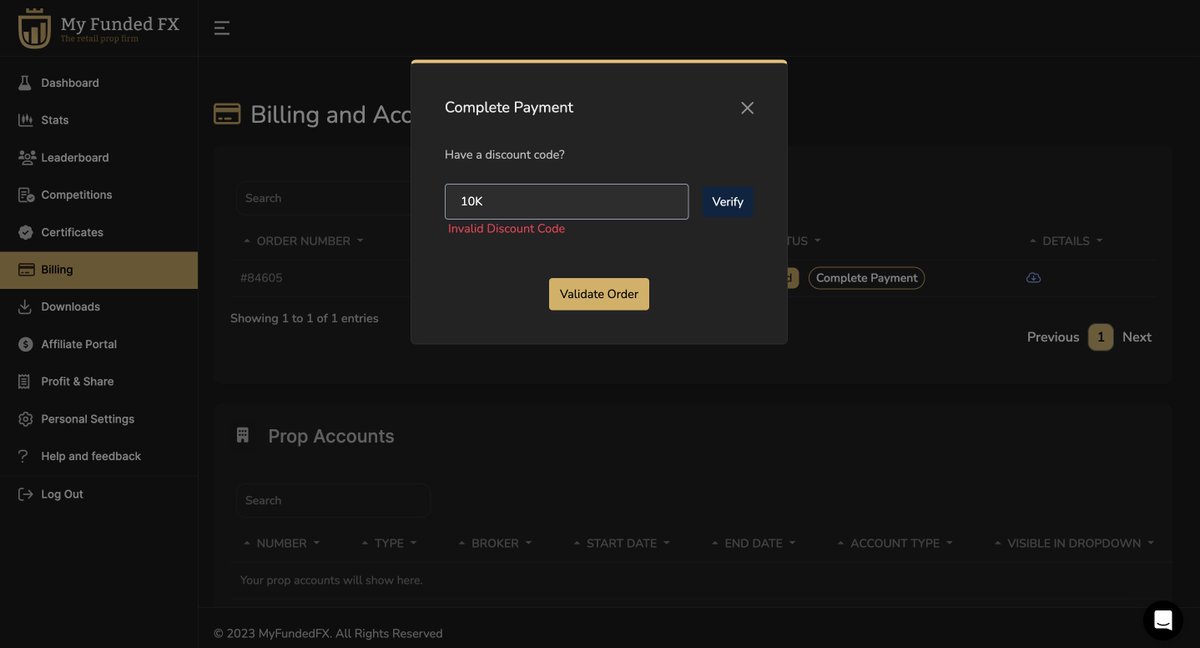
Task: Click the Invalid Discount Code error text
Action: point(506,229)
